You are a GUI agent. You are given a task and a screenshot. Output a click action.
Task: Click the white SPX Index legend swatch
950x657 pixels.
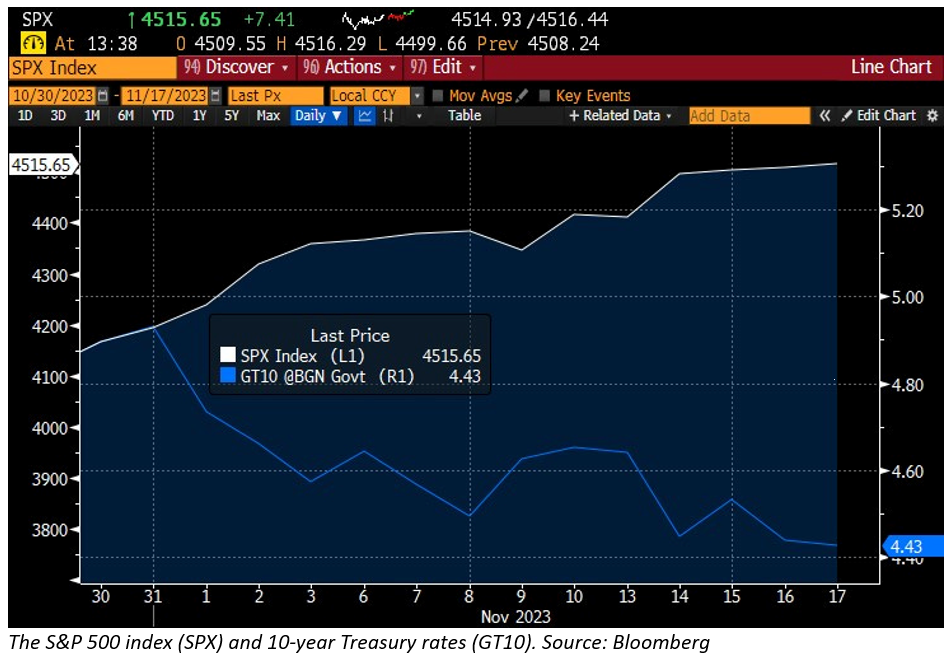(228, 356)
